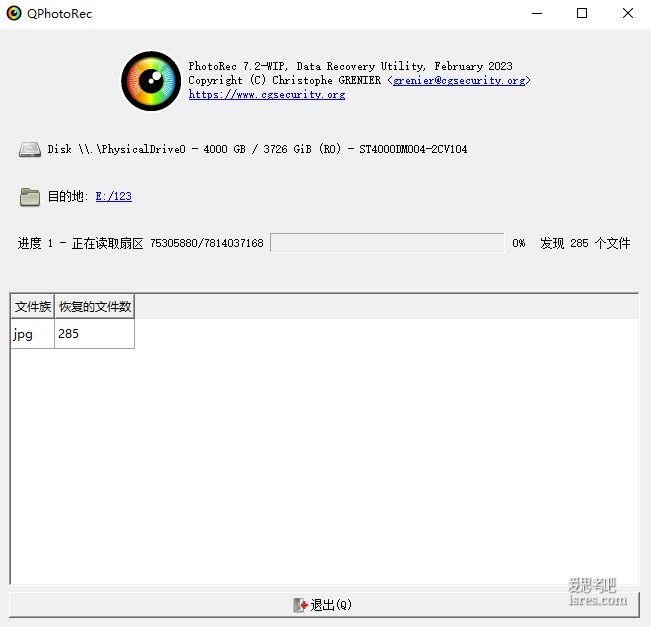
Task: Click the 0% progress percentage label
Action: (x=519, y=243)
